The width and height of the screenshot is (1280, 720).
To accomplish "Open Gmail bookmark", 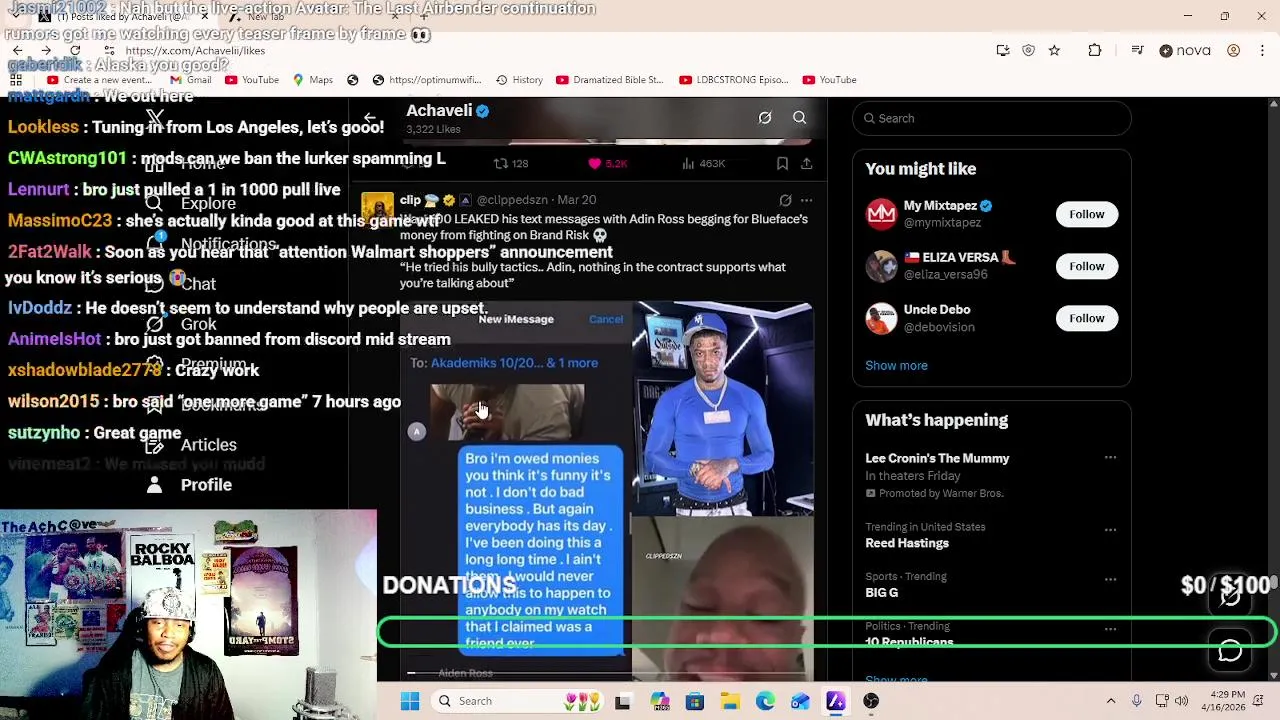I will [190, 80].
